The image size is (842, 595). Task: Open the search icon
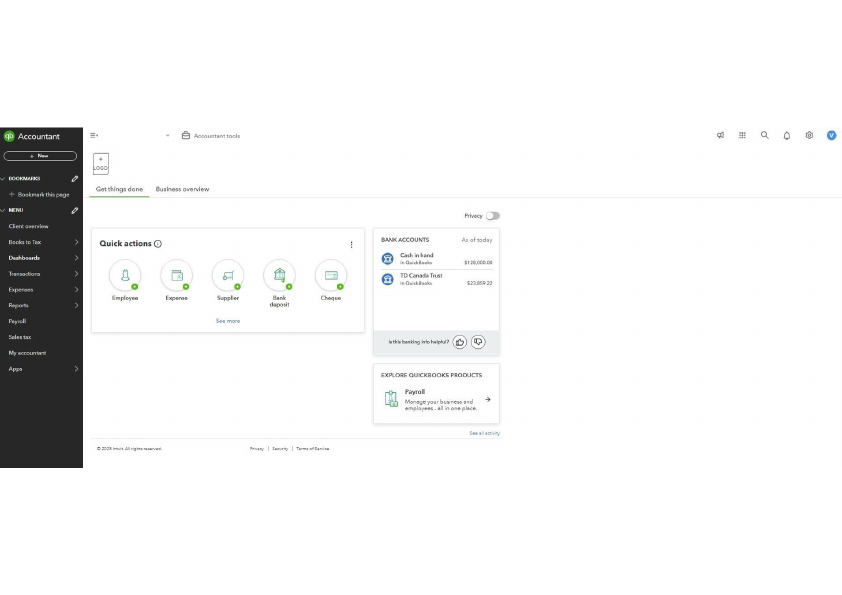click(x=764, y=135)
